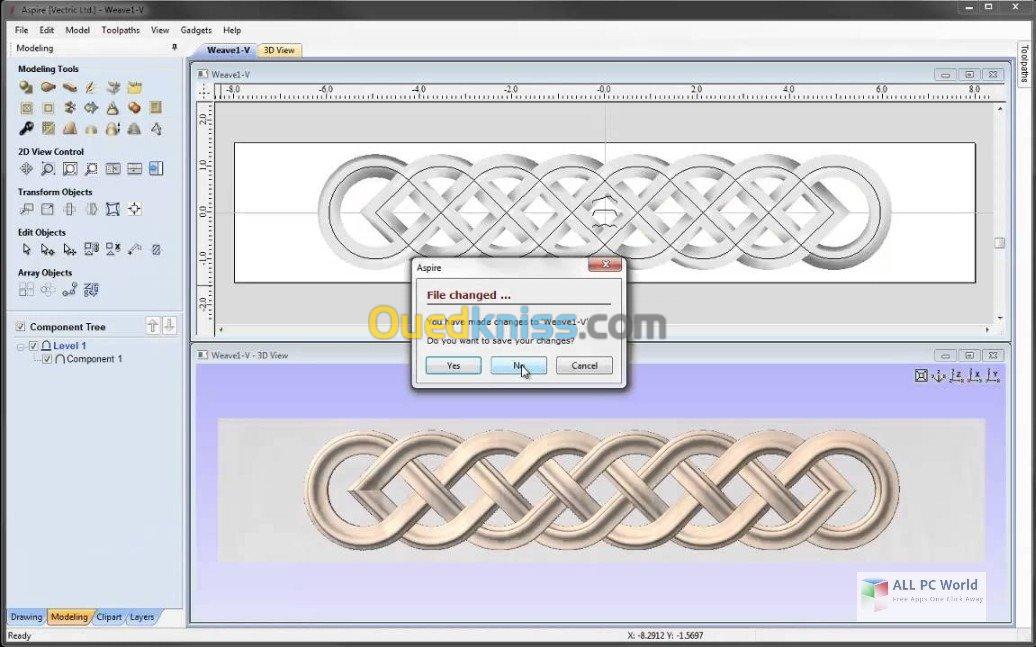1036x647 pixels.
Task: Click the yellow folder import model icon
Action: coord(135,87)
